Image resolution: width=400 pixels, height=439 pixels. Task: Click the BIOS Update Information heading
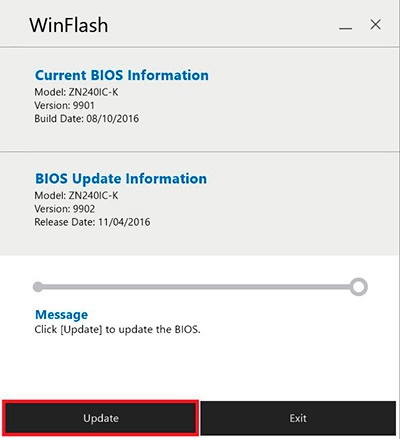click(x=121, y=179)
